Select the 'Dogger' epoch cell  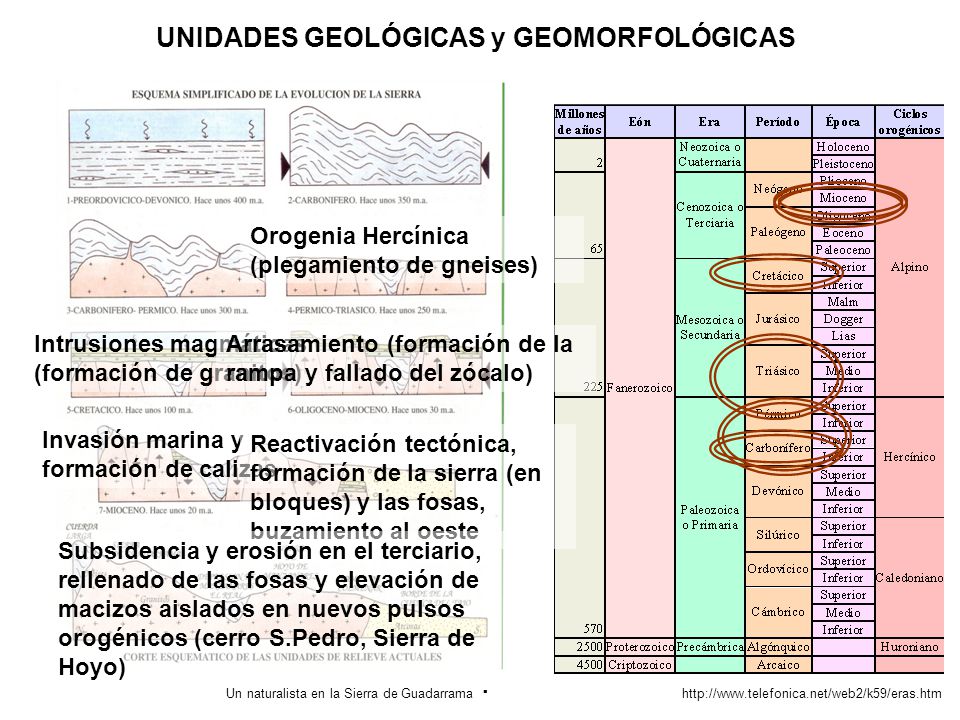pyautogui.click(x=843, y=319)
